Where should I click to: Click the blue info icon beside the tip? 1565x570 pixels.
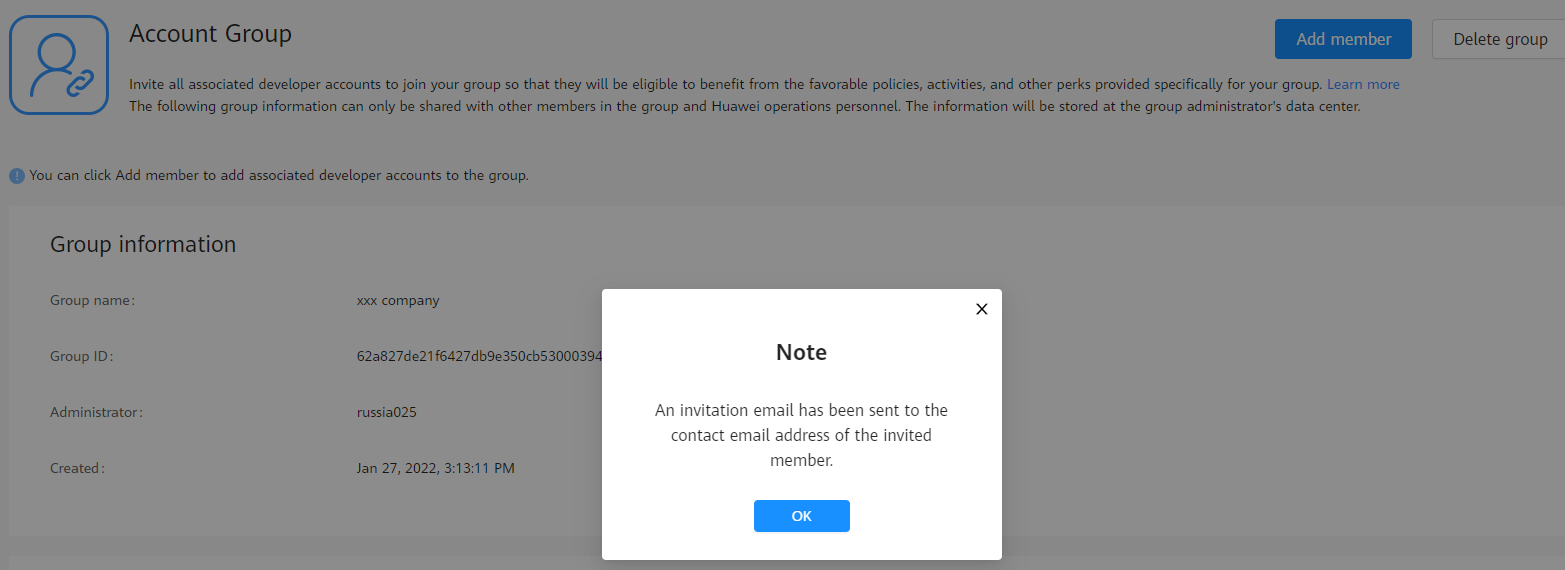17,176
